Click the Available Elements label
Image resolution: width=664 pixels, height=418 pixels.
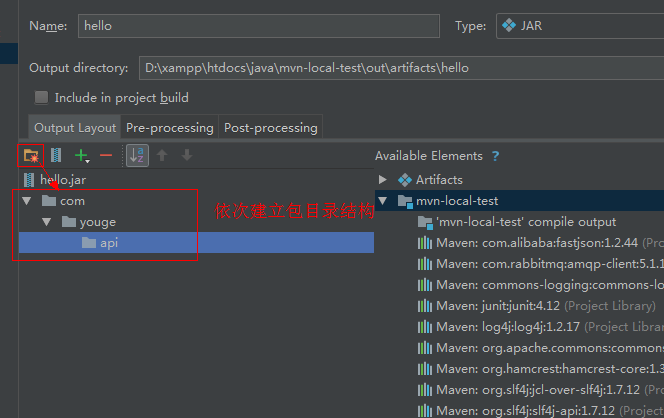429,156
